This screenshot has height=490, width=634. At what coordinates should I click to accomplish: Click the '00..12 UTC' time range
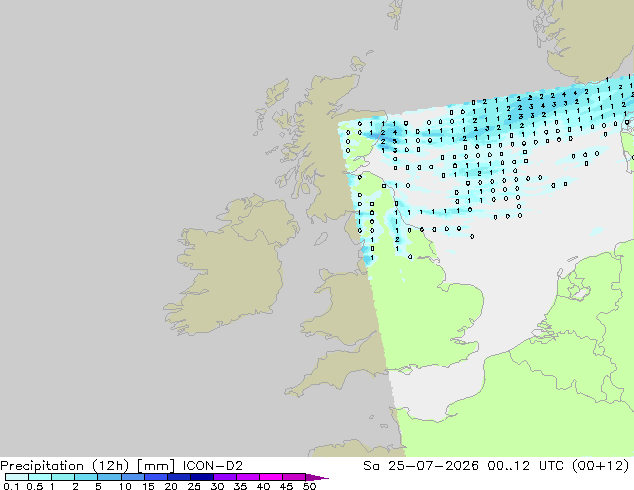(527, 466)
